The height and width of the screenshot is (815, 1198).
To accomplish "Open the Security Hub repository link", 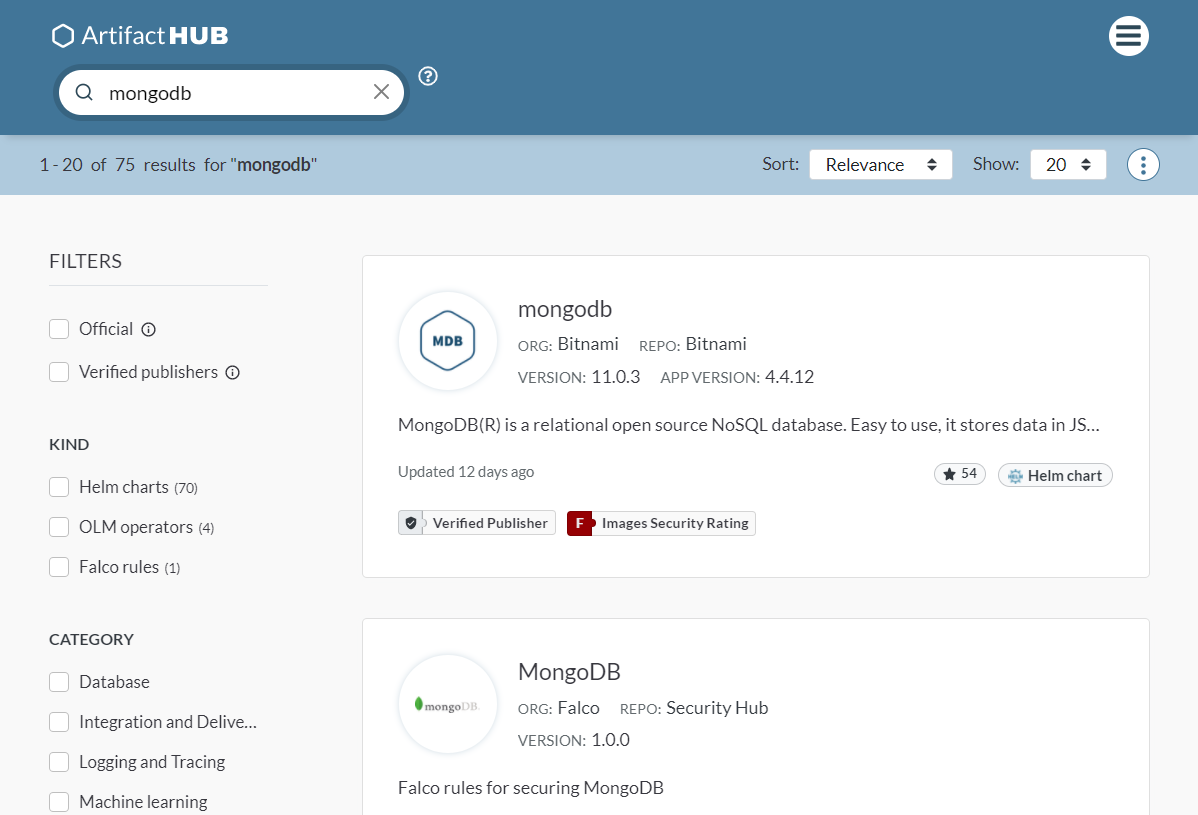I will pos(717,708).
